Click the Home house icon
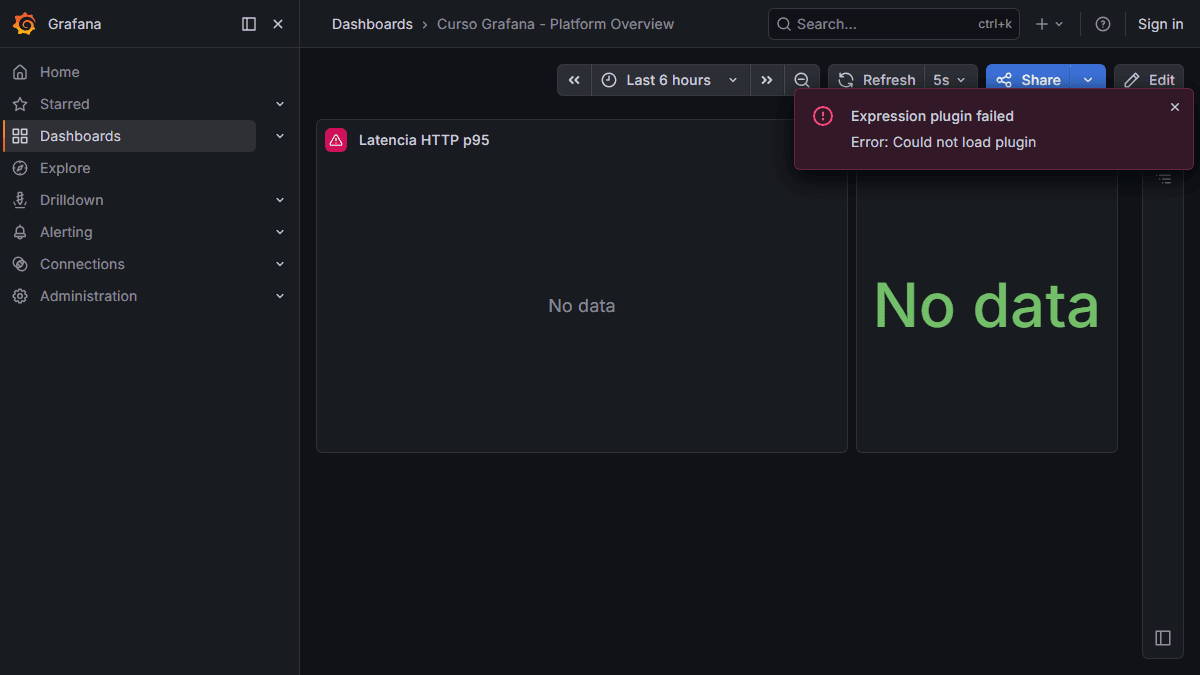The width and height of the screenshot is (1200, 675). click(x=20, y=72)
